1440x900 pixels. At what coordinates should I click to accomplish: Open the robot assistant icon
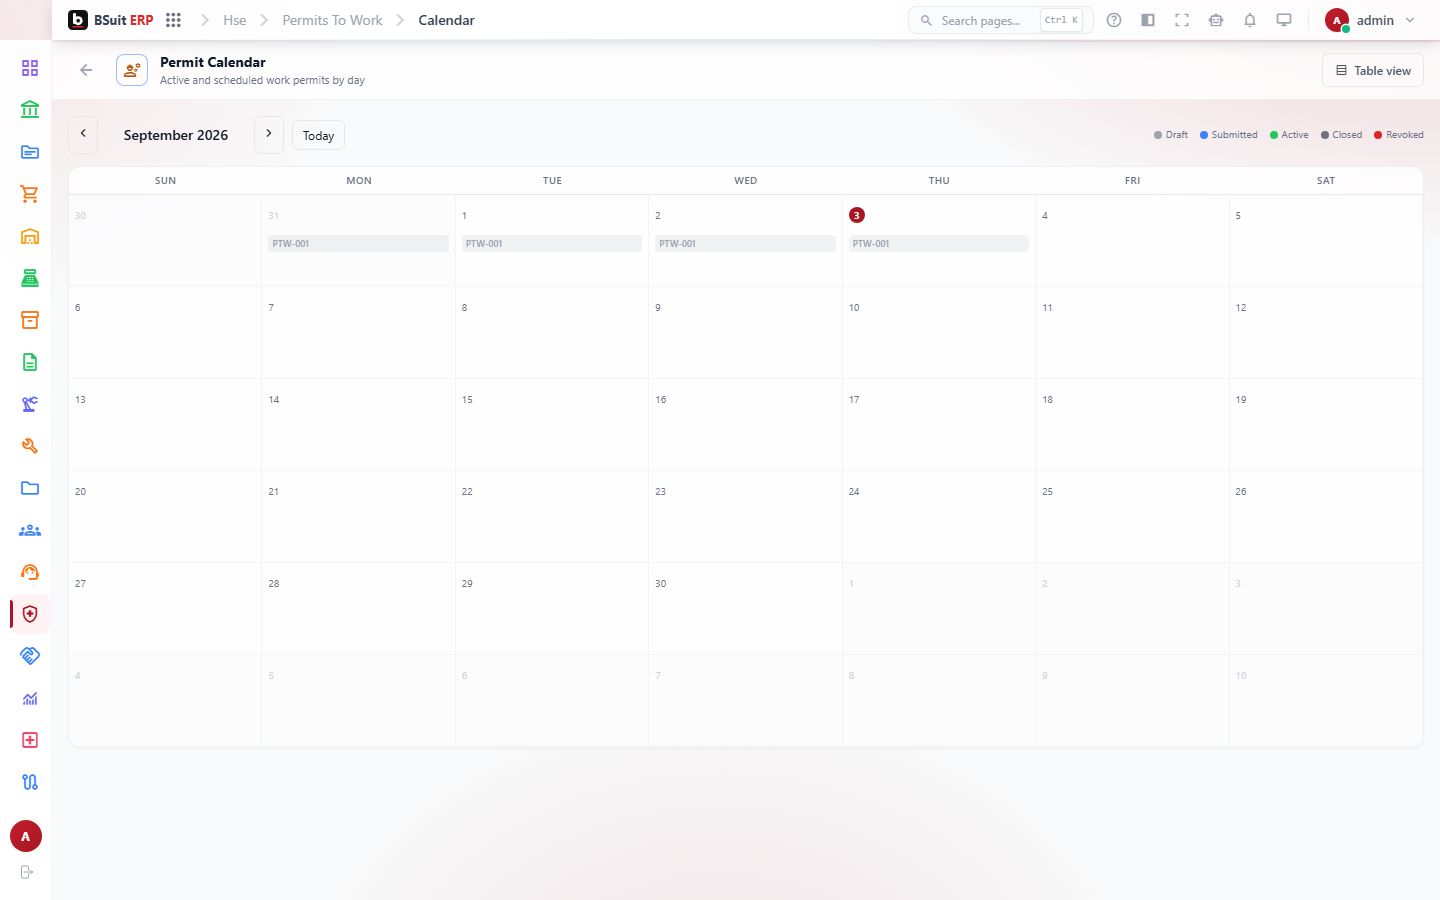click(x=1216, y=20)
